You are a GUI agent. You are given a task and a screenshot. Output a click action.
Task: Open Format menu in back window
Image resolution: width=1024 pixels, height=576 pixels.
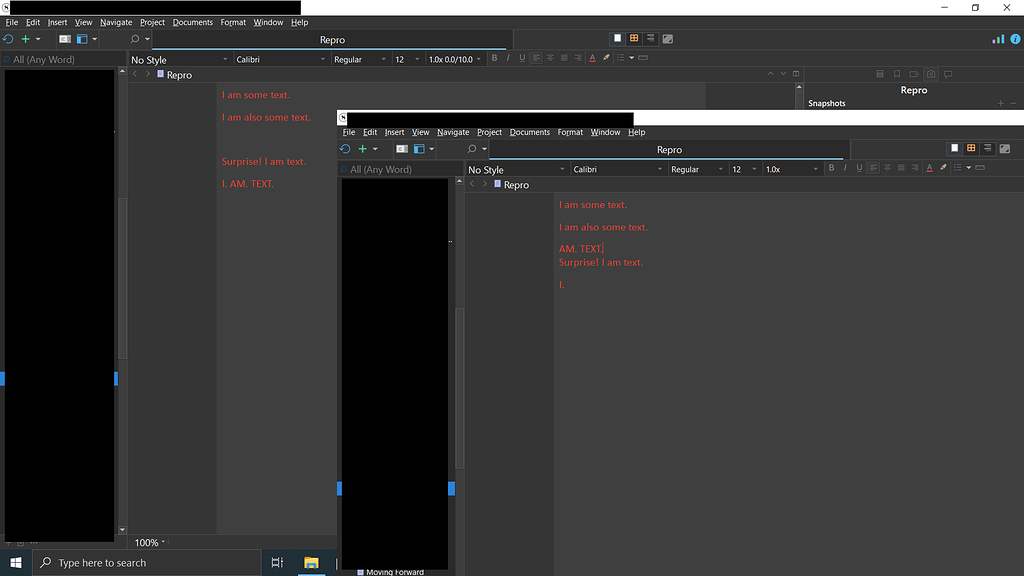tap(233, 22)
